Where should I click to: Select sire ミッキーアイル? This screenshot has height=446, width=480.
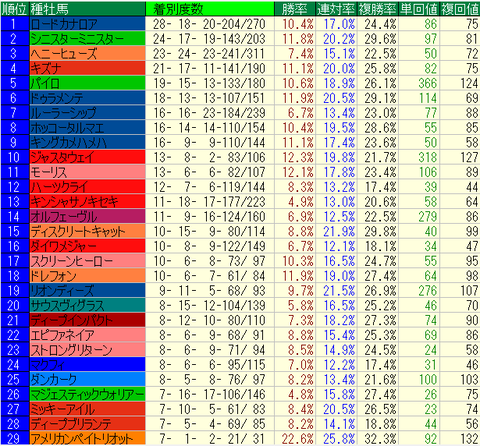point(87,409)
